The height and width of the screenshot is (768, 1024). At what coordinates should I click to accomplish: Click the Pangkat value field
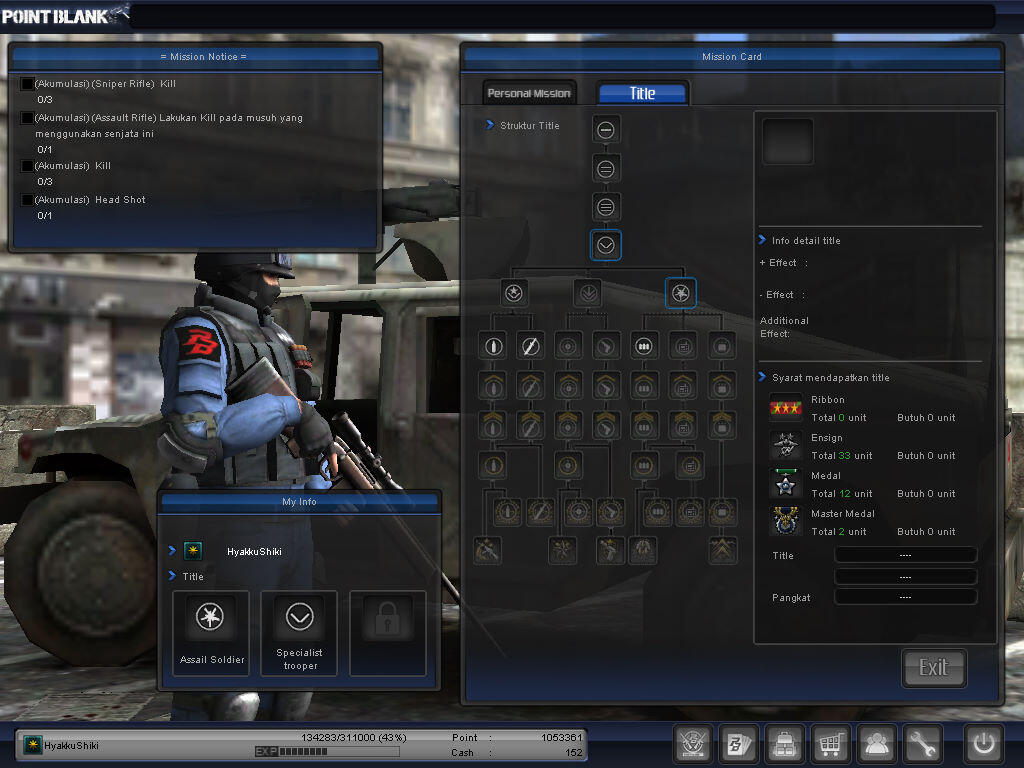[x=906, y=597]
